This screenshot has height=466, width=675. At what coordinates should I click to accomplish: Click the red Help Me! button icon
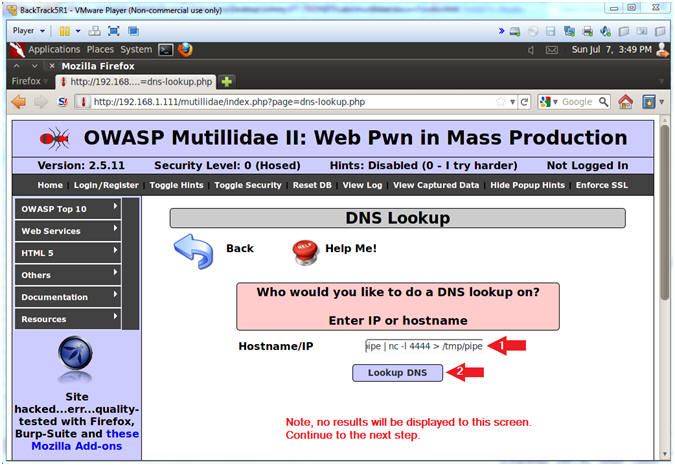(x=305, y=252)
